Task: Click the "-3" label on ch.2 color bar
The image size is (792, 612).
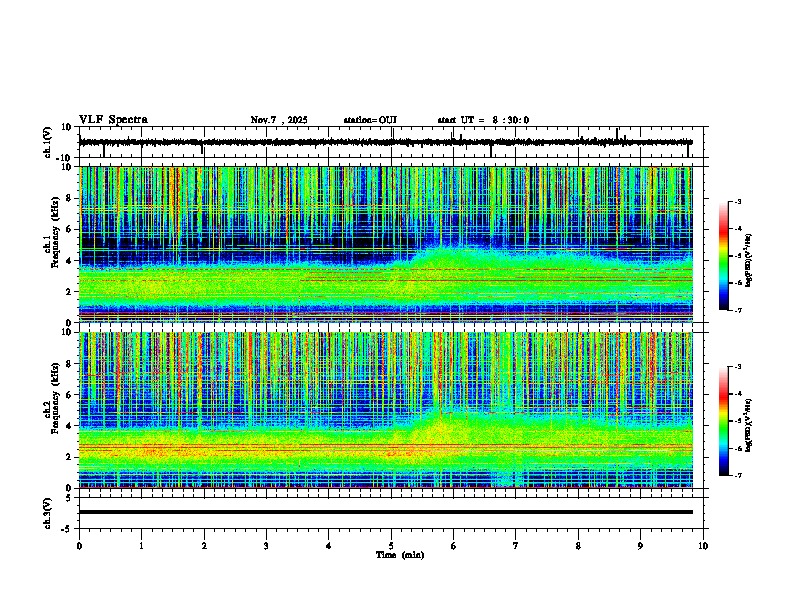Action: tap(738, 367)
